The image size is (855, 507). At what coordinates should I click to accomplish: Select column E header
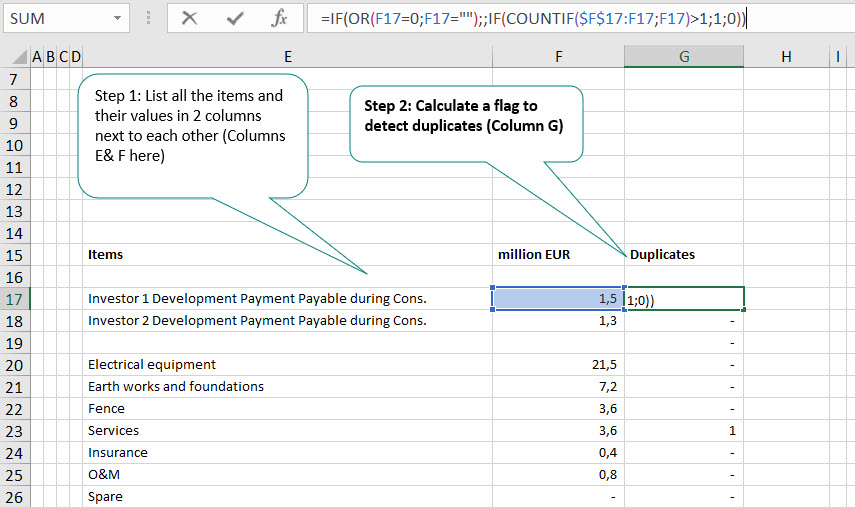click(x=287, y=57)
